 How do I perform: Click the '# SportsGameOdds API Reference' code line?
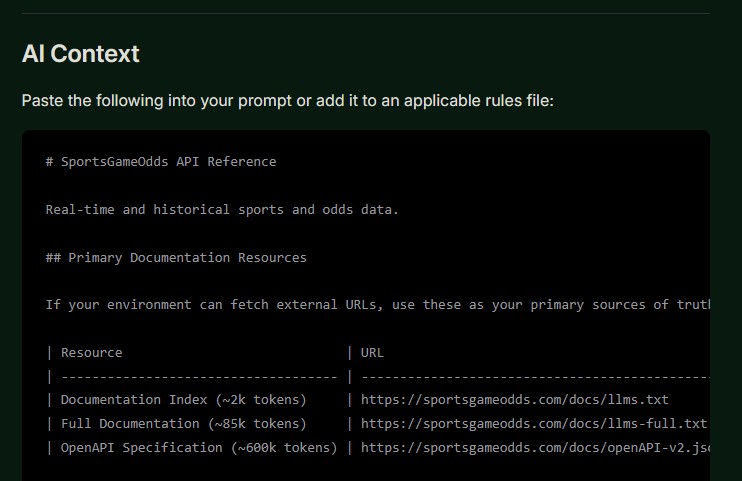(161, 162)
